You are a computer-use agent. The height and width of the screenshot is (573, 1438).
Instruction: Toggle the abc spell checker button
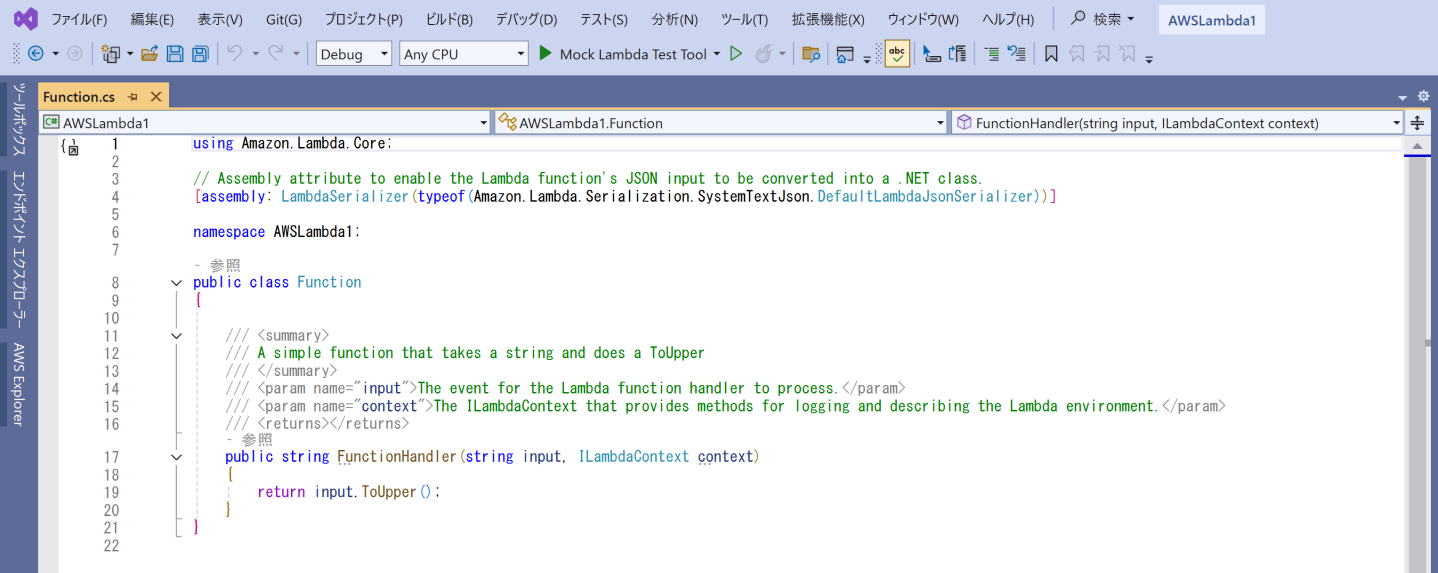[x=897, y=54]
